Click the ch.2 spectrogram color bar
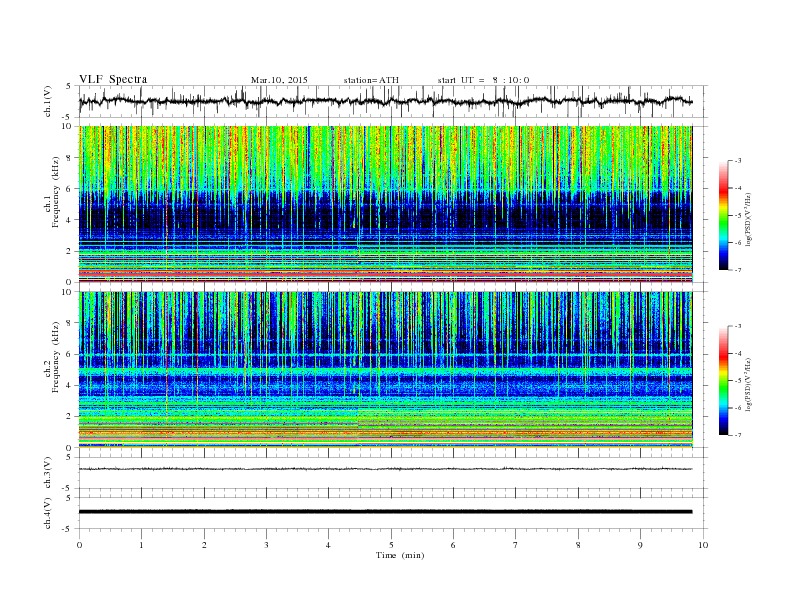Screen dimensions: 792x612 (723, 381)
